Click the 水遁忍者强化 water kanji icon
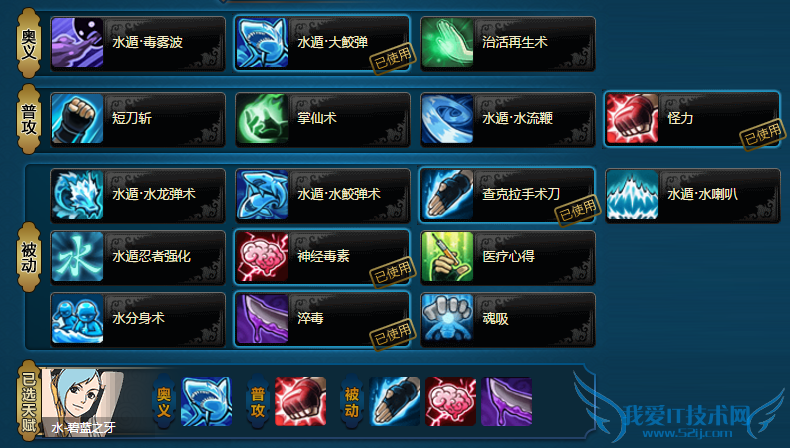Screen dimensions: 790x448 [x=77, y=257]
